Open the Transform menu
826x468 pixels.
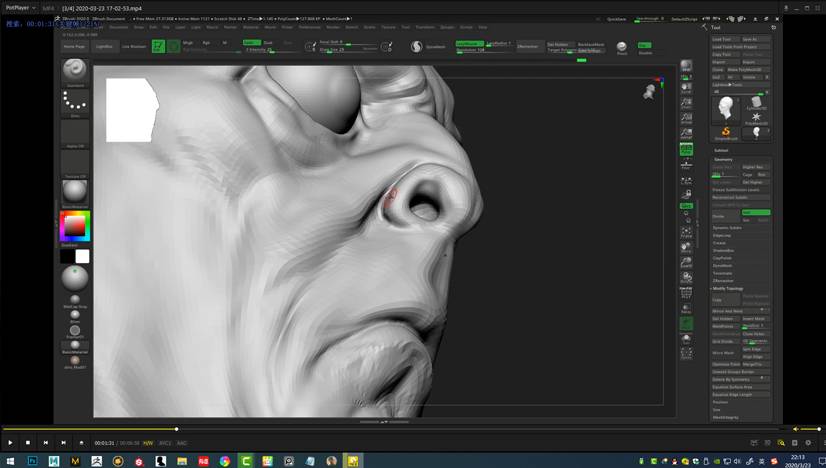coord(425,27)
